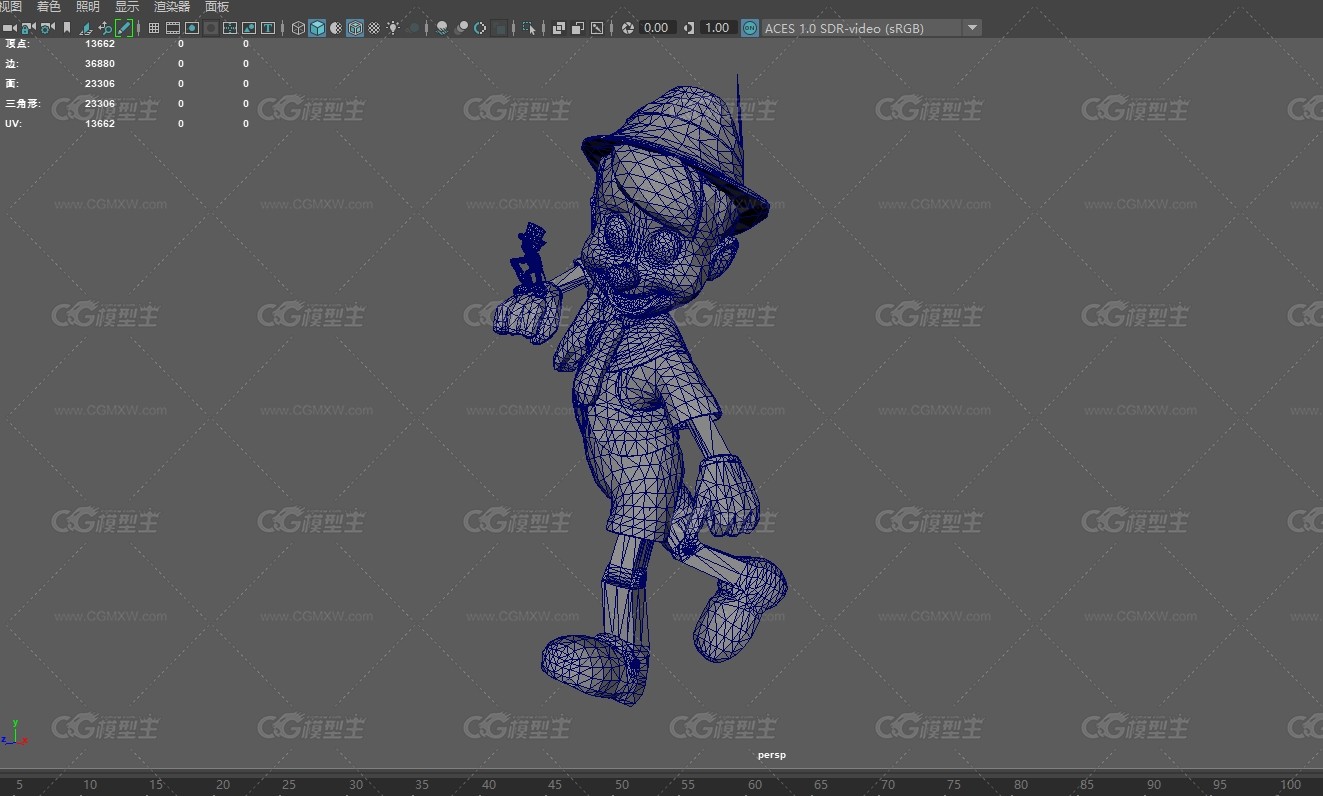Click the 顶点 count value 13662

click(100, 44)
